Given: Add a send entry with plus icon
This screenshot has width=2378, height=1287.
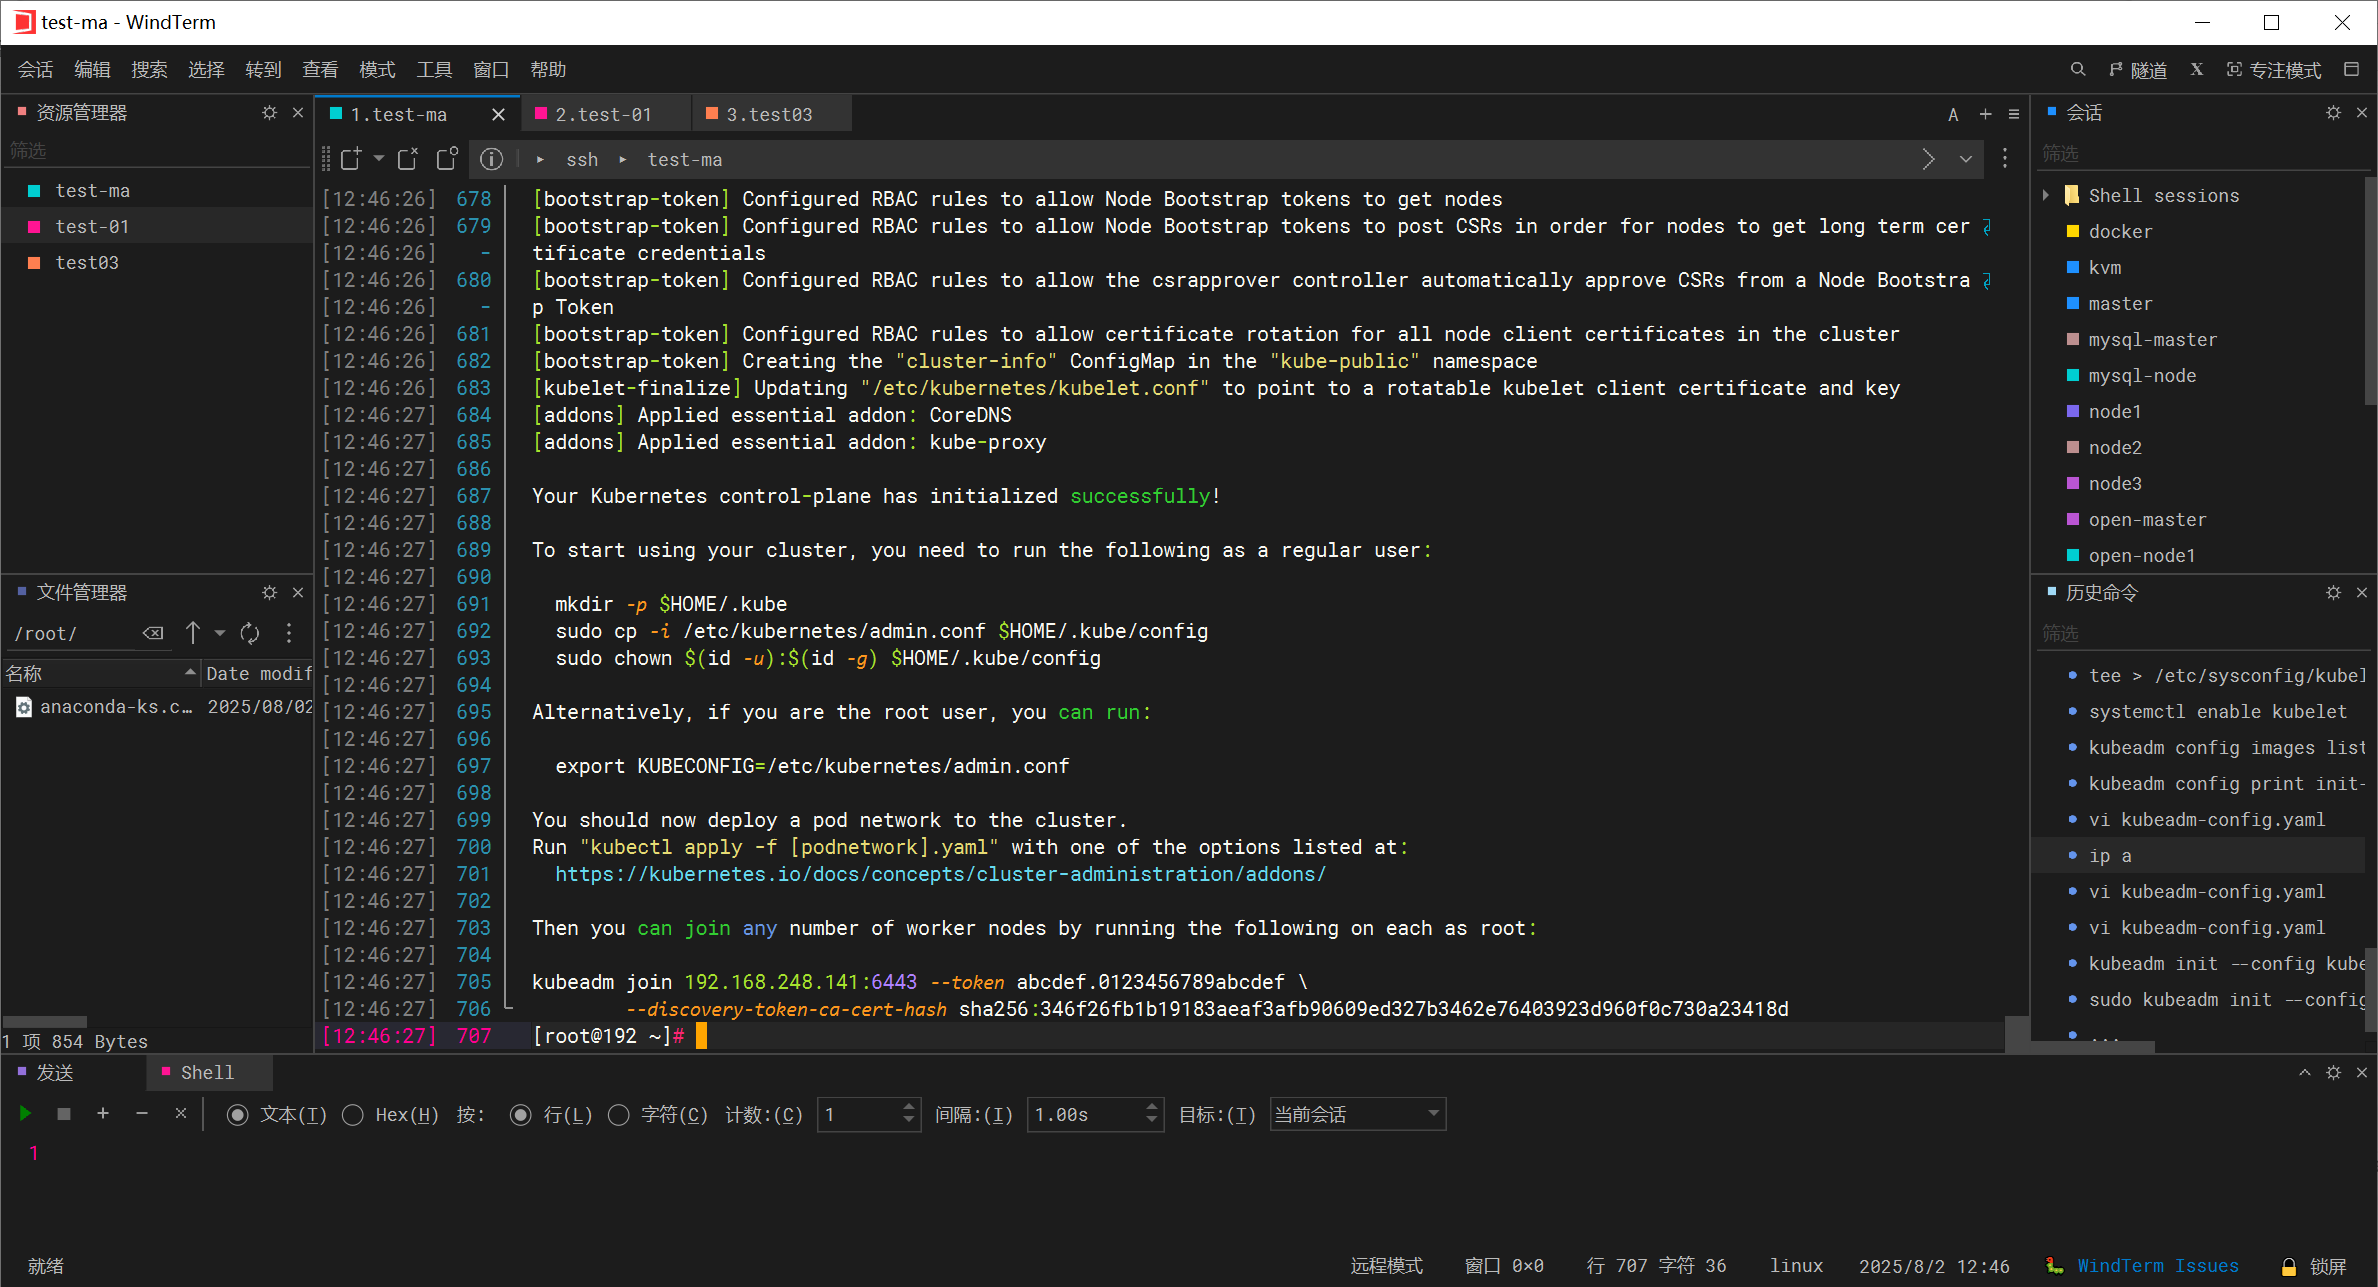Looking at the screenshot, I should [x=103, y=1113].
